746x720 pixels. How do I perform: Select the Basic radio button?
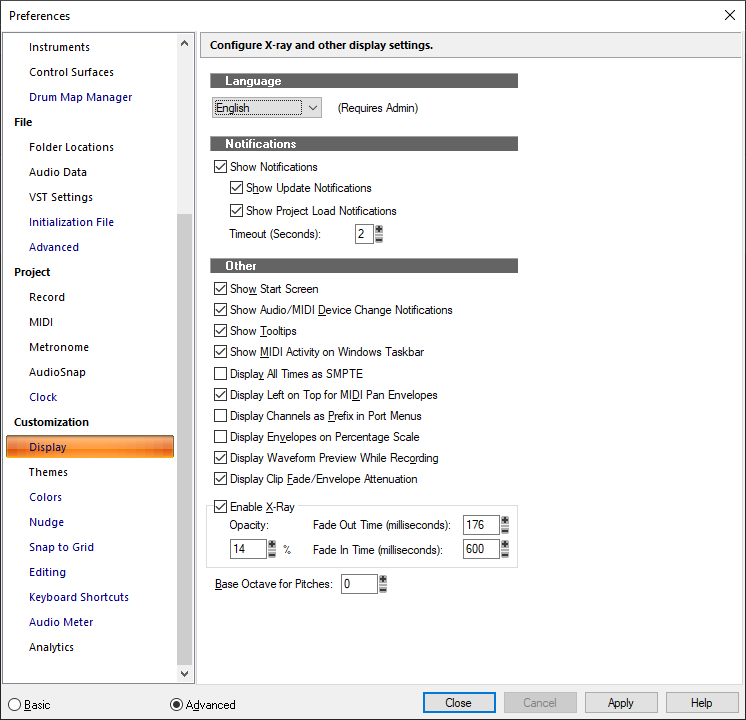pos(15,704)
